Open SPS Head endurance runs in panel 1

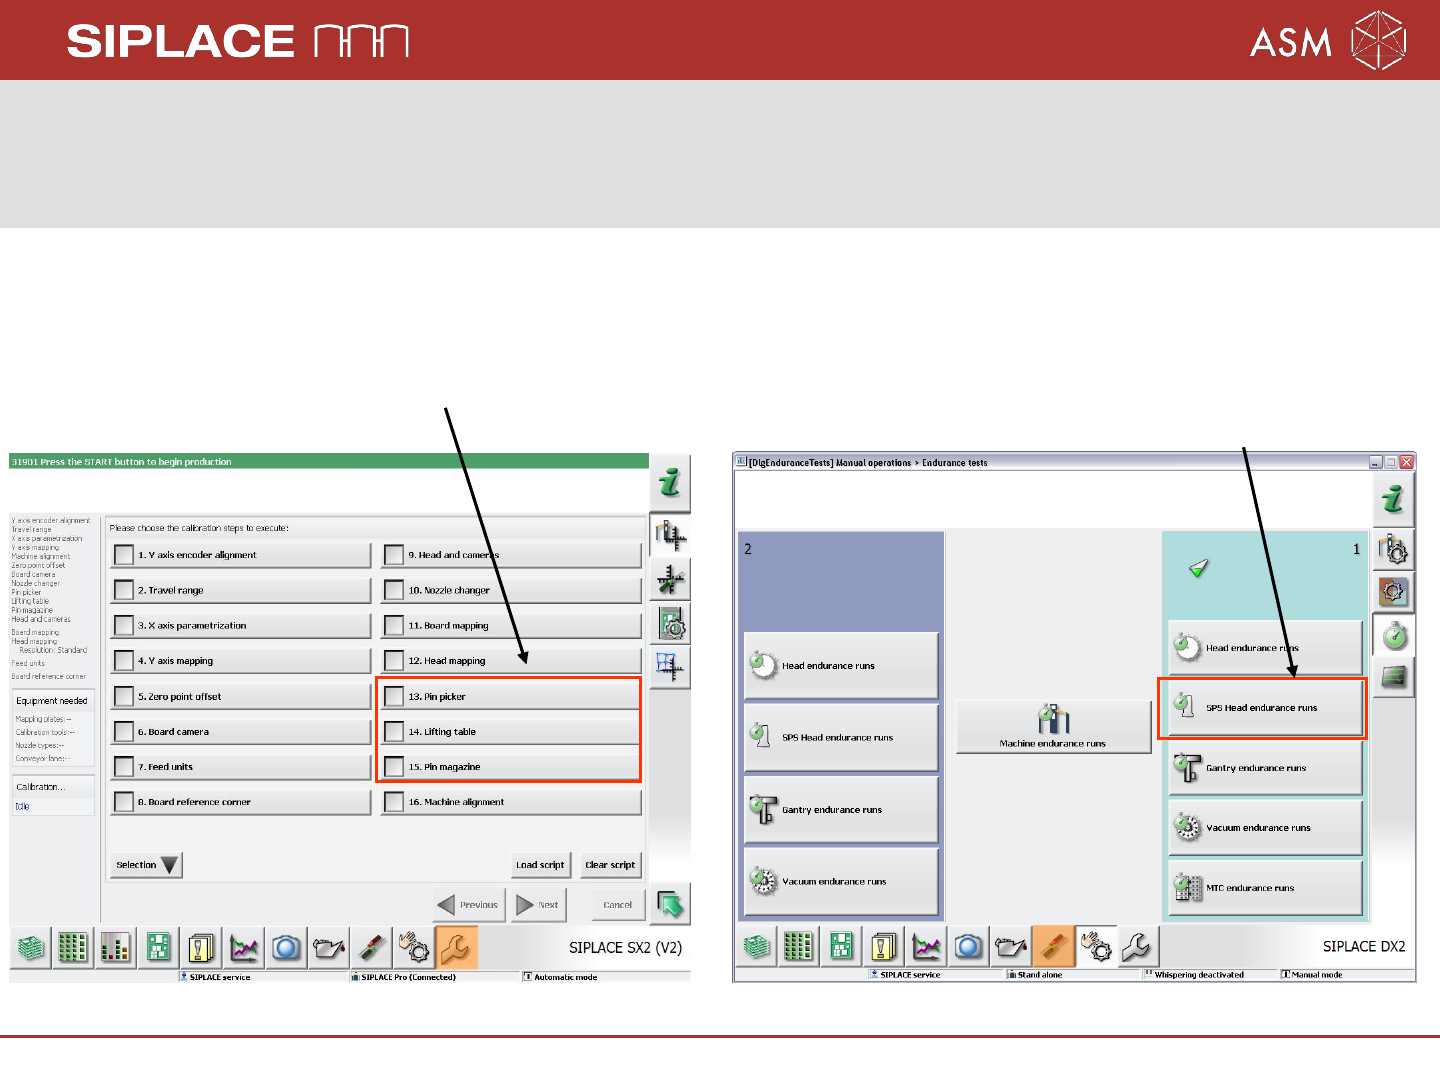(1265, 707)
